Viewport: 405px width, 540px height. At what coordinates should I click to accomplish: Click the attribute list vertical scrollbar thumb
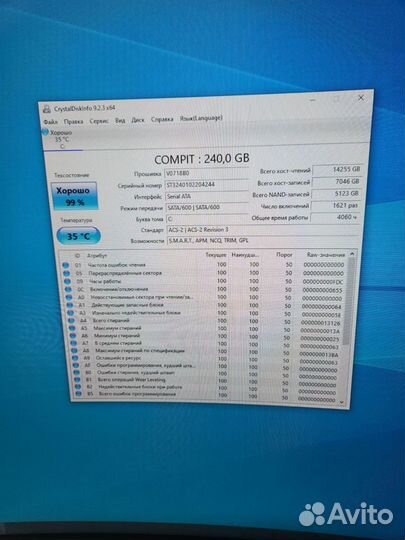(x=349, y=301)
